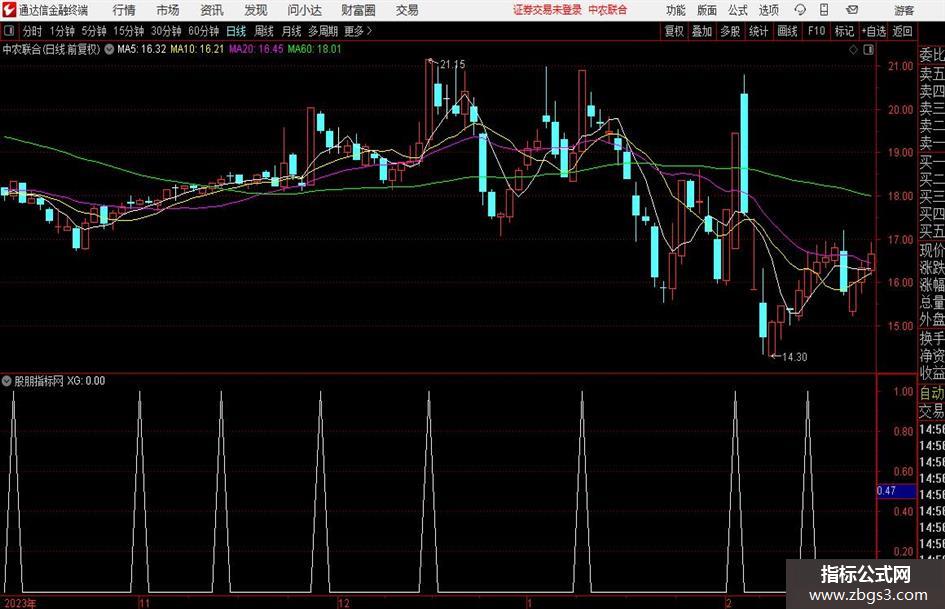The image size is (945, 609).
Task: Switch to the 5分钟 period
Action: [94, 31]
